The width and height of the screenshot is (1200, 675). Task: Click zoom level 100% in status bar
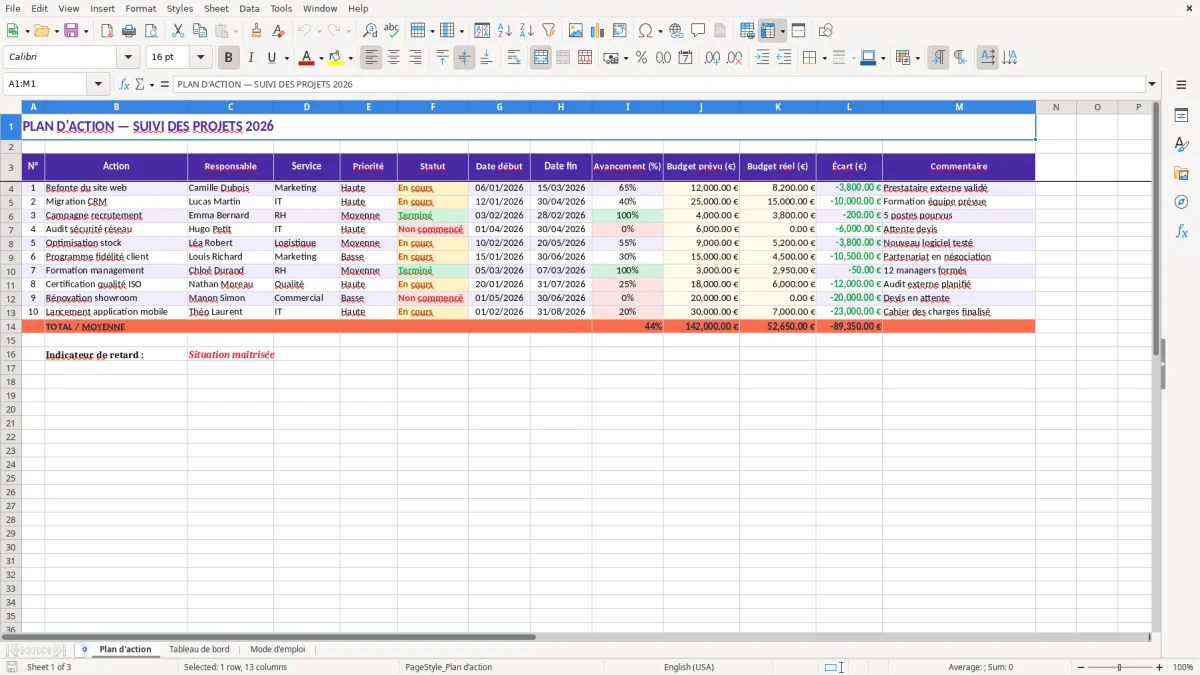point(1183,667)
